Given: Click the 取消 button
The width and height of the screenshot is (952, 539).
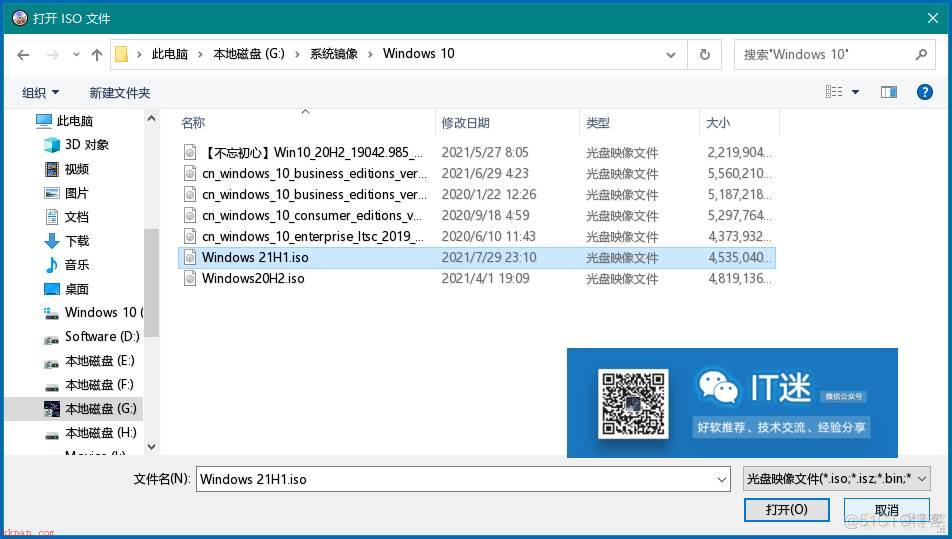Looking at the screenshot, I should point(886,510).
